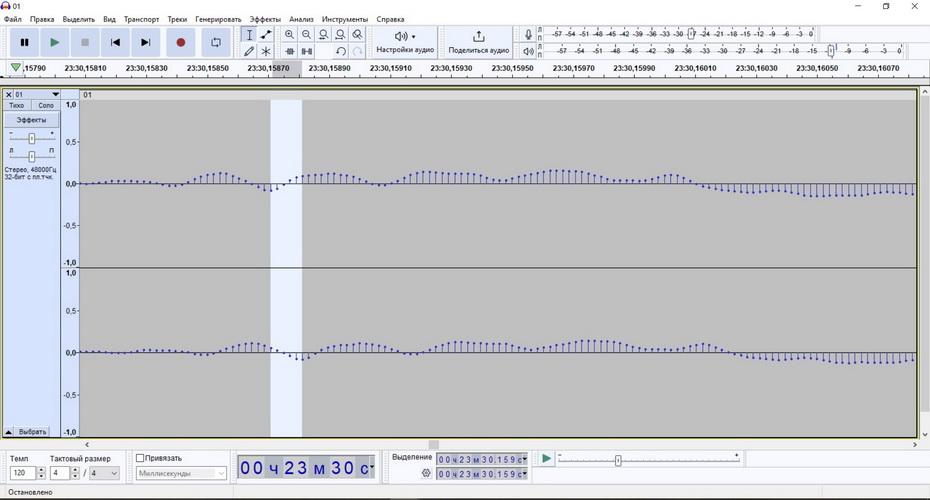Adjust the recording level slider
This screenshot has width=930, height=500.
691,34
